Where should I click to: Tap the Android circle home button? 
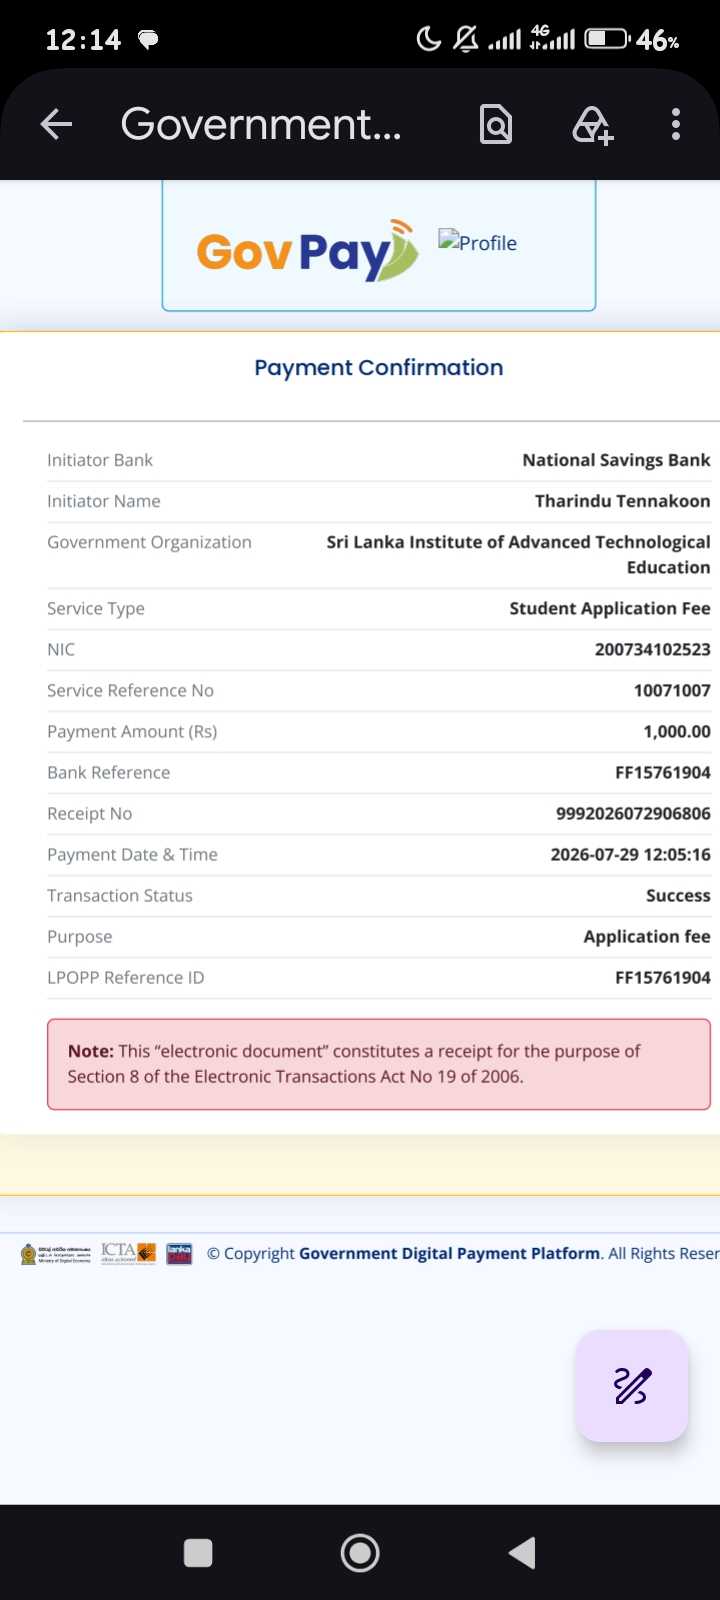(x=360, y=1553)
